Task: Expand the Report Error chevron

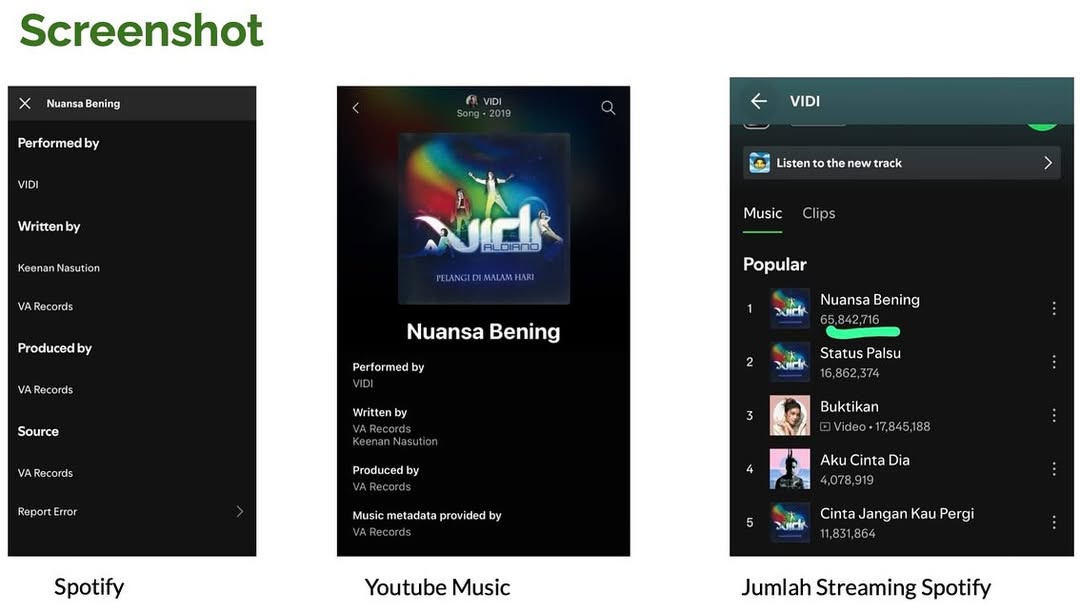Action: pos(239,511)
